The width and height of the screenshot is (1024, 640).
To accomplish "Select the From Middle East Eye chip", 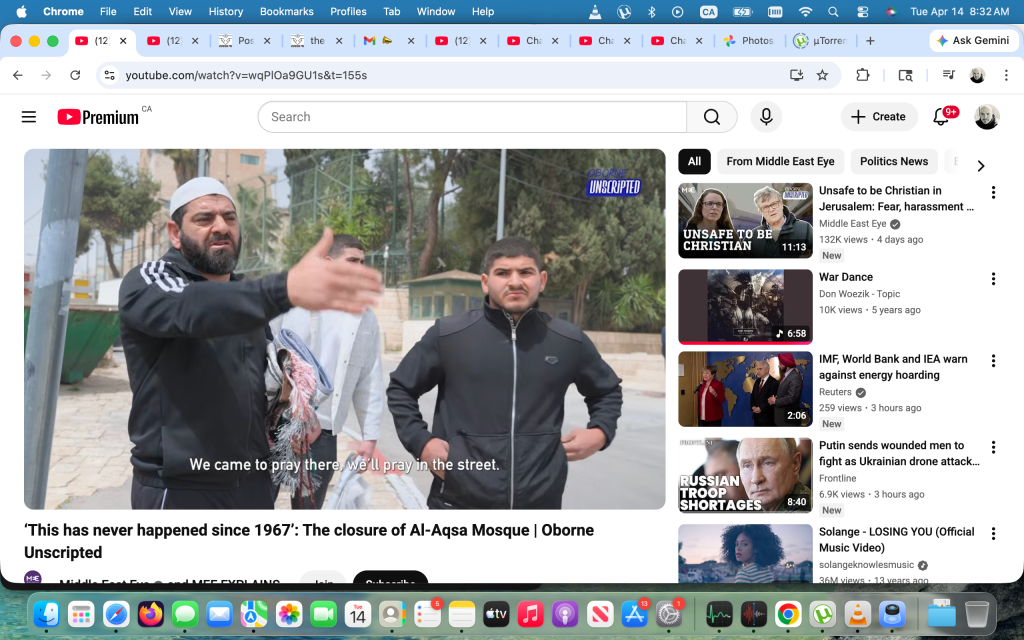I will tap(780, 162).
